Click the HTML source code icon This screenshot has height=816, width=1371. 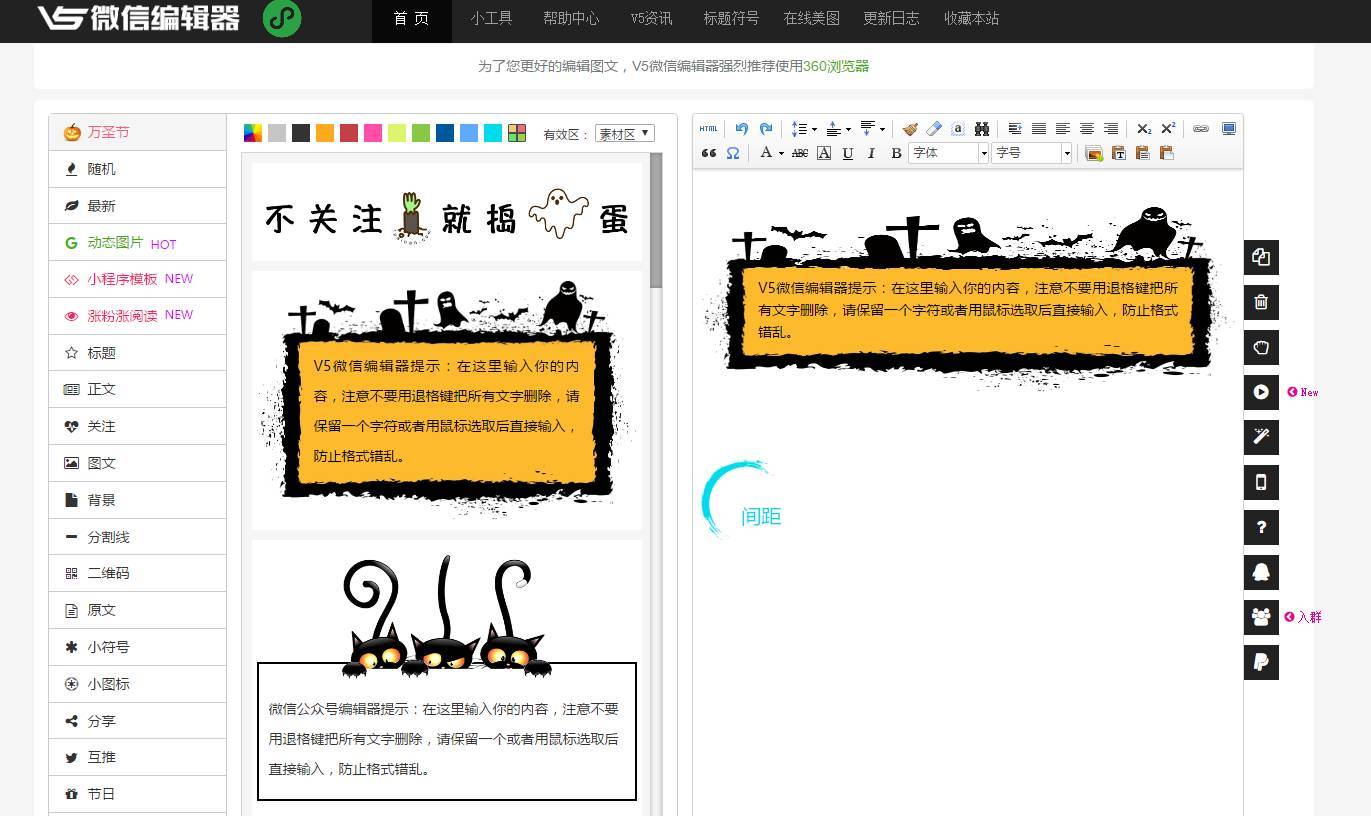709,128
